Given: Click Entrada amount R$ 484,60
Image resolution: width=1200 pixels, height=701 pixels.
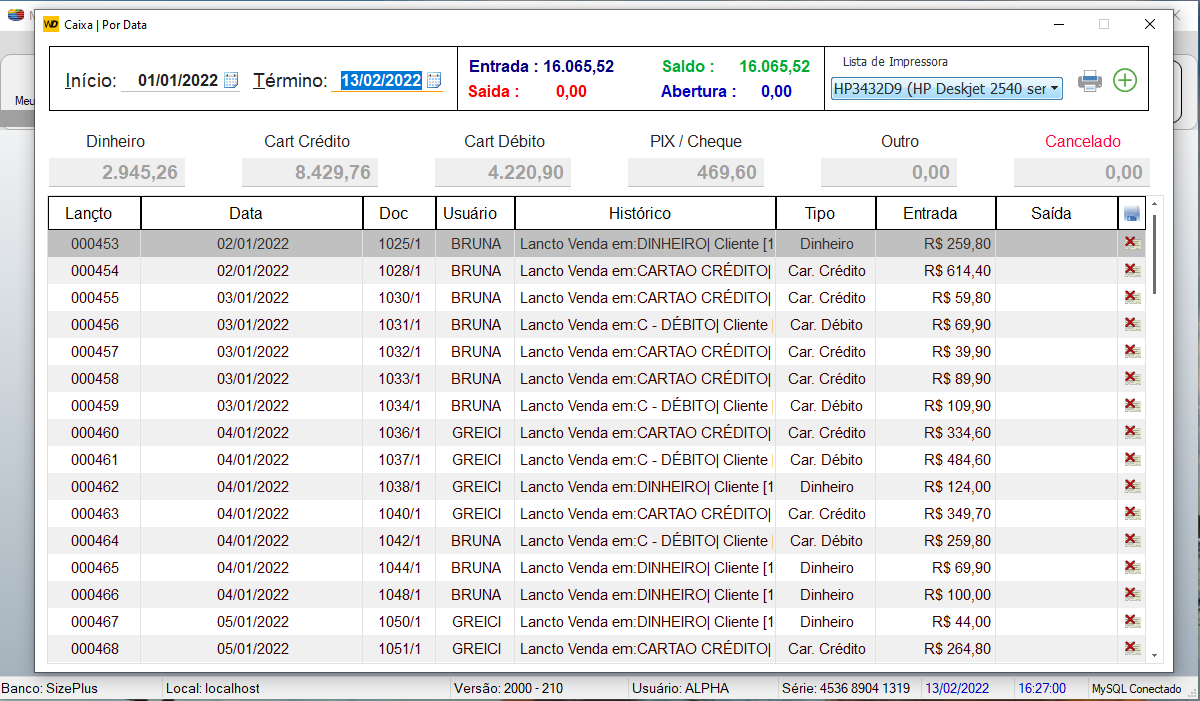Looking at the screenshot, I should pyautogui.click(x=958, y=460).
